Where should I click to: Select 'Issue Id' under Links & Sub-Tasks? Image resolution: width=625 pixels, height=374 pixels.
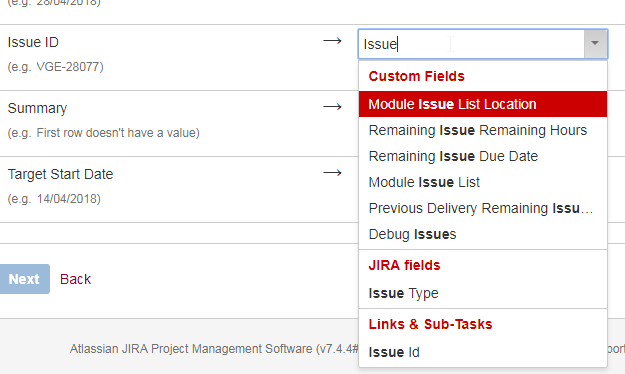click(483, 352)
